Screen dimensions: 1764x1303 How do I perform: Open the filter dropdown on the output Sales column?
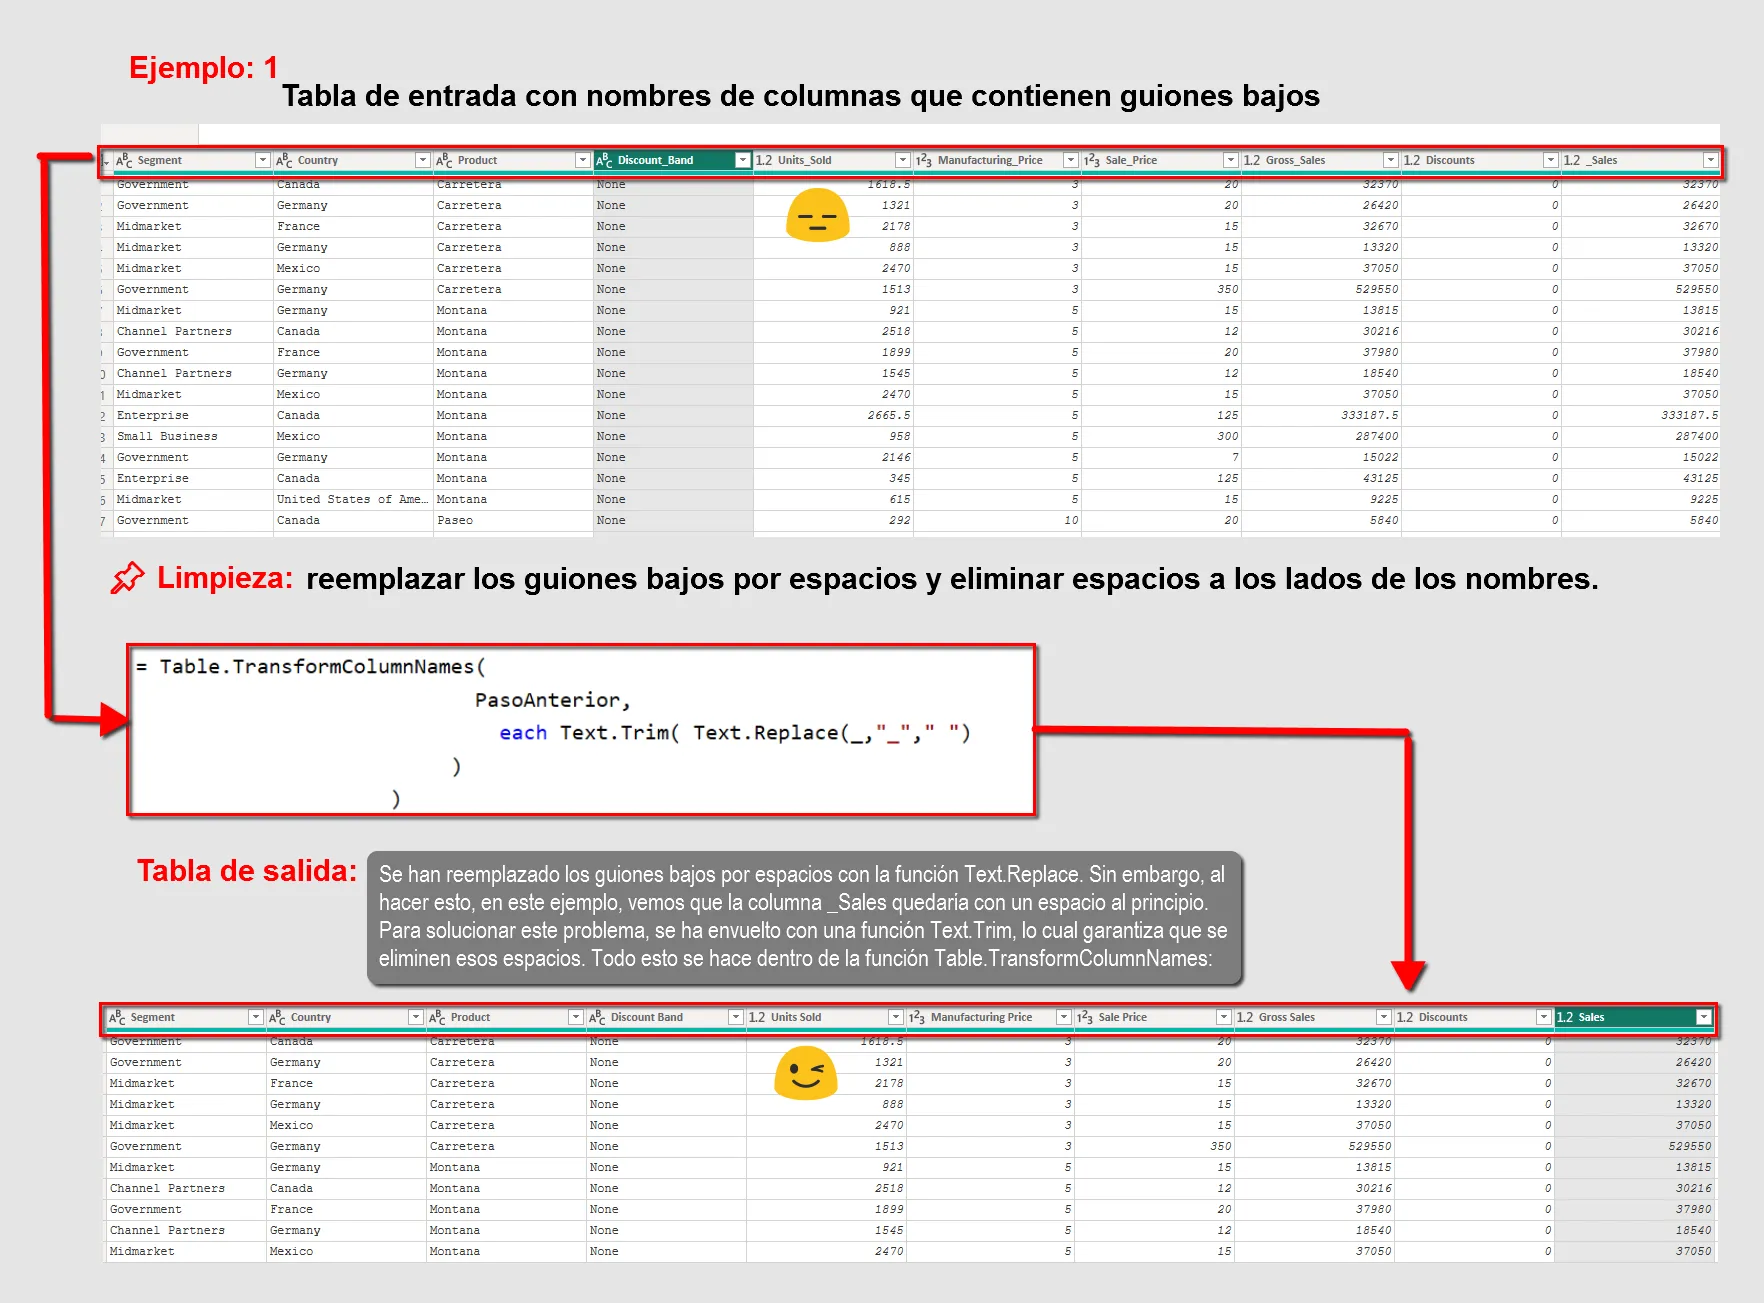pos(1703,1017)
